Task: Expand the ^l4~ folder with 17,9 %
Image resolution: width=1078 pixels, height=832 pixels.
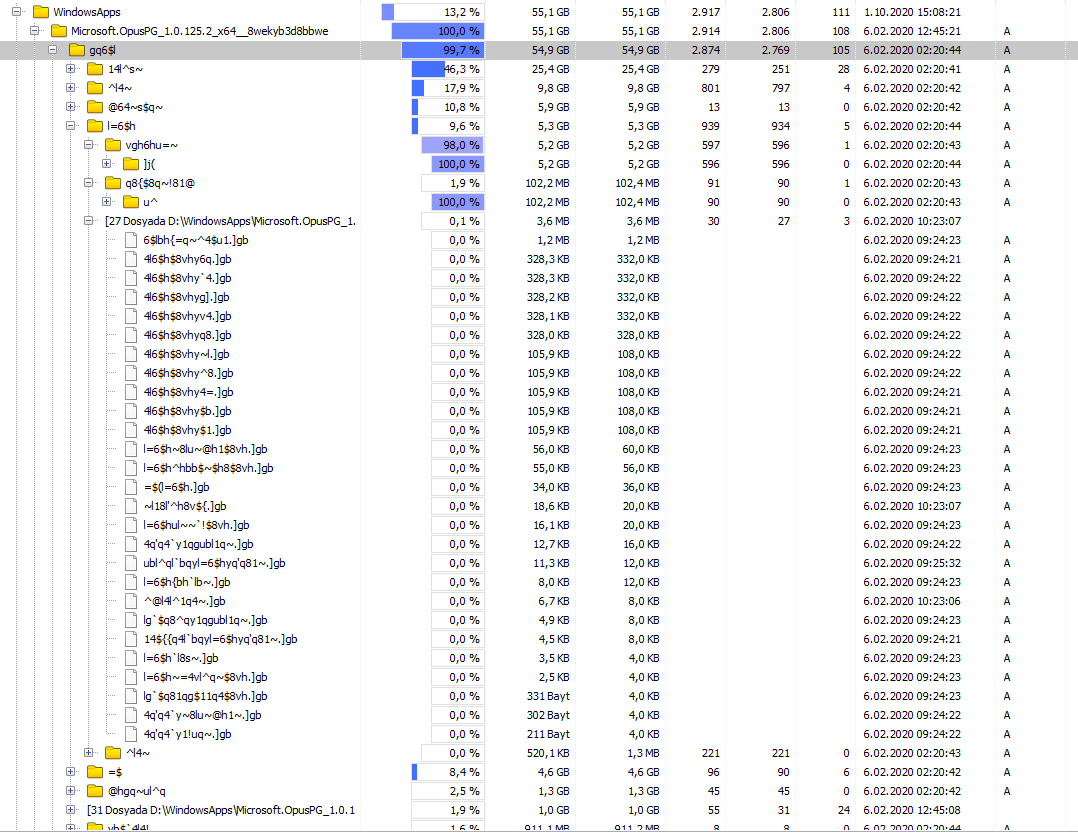Action: pos(70,87)
